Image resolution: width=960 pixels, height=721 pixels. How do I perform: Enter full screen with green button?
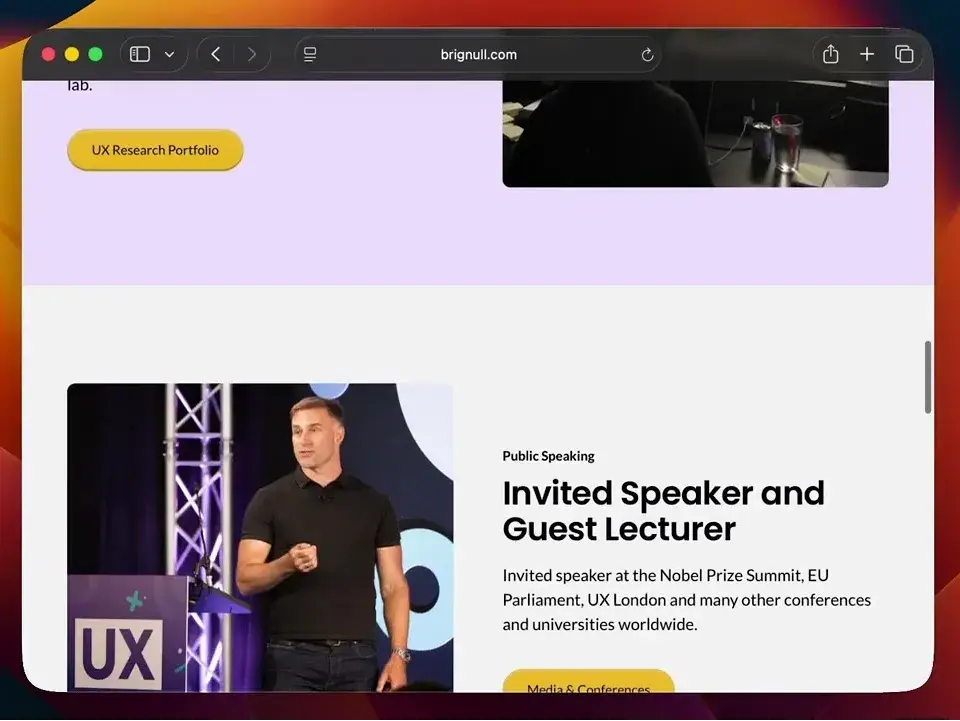[96, 54]
